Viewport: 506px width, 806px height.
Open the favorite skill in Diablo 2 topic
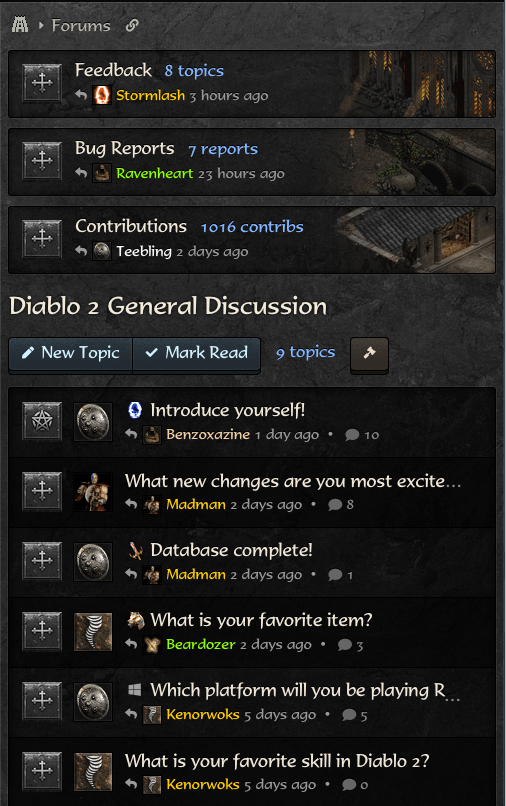[277, 760]
